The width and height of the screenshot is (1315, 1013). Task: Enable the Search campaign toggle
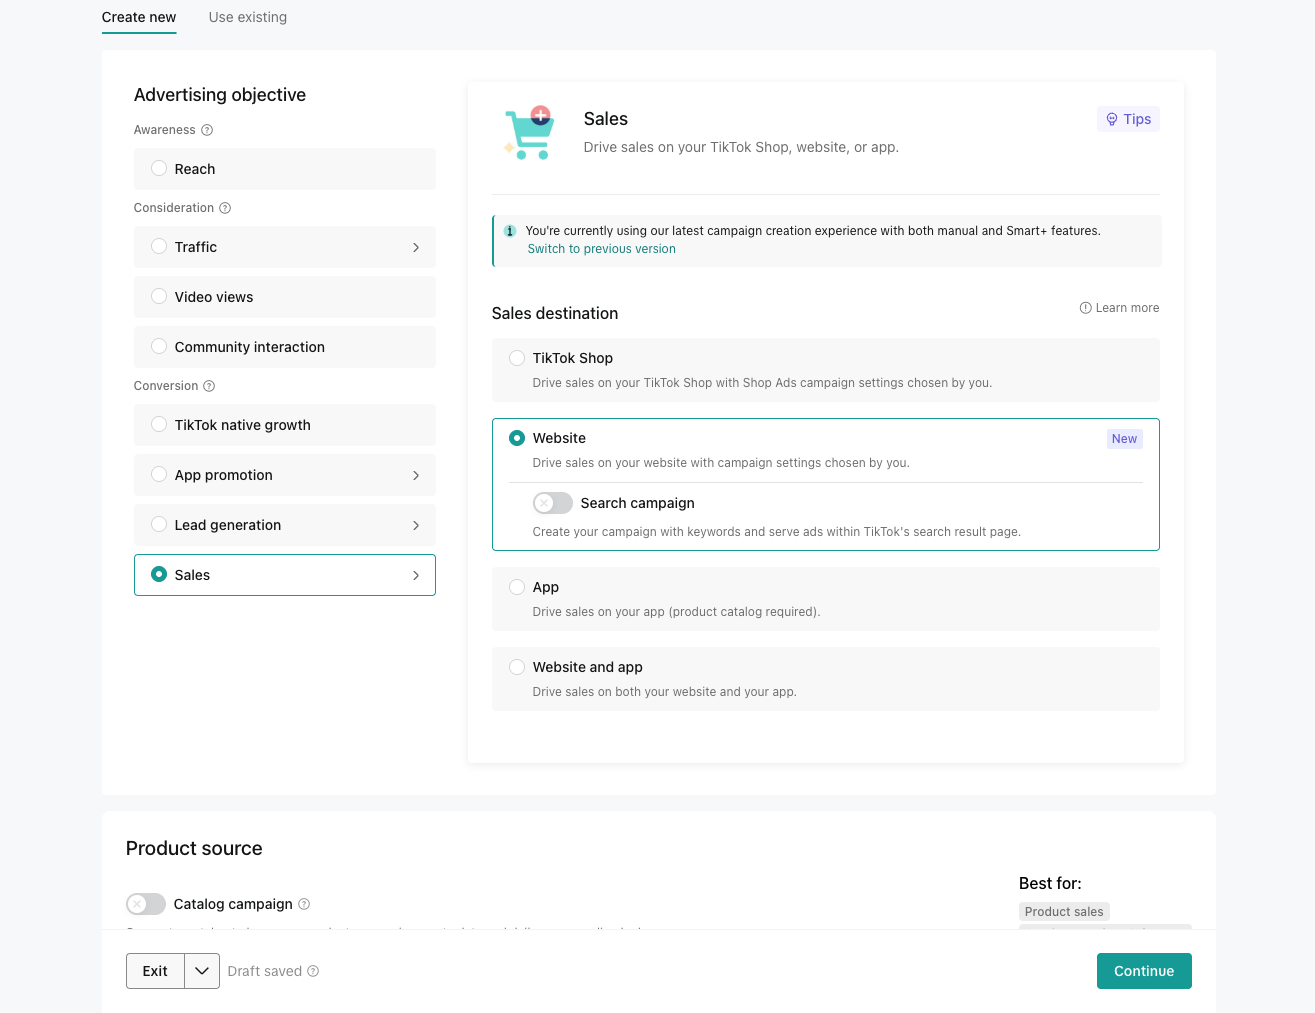coord(553,503)
